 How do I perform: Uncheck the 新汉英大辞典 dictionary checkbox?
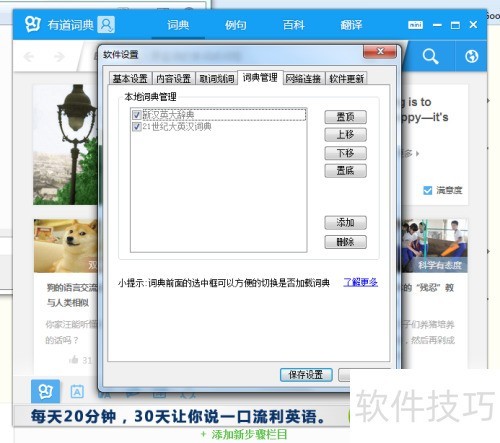[136, 115]
